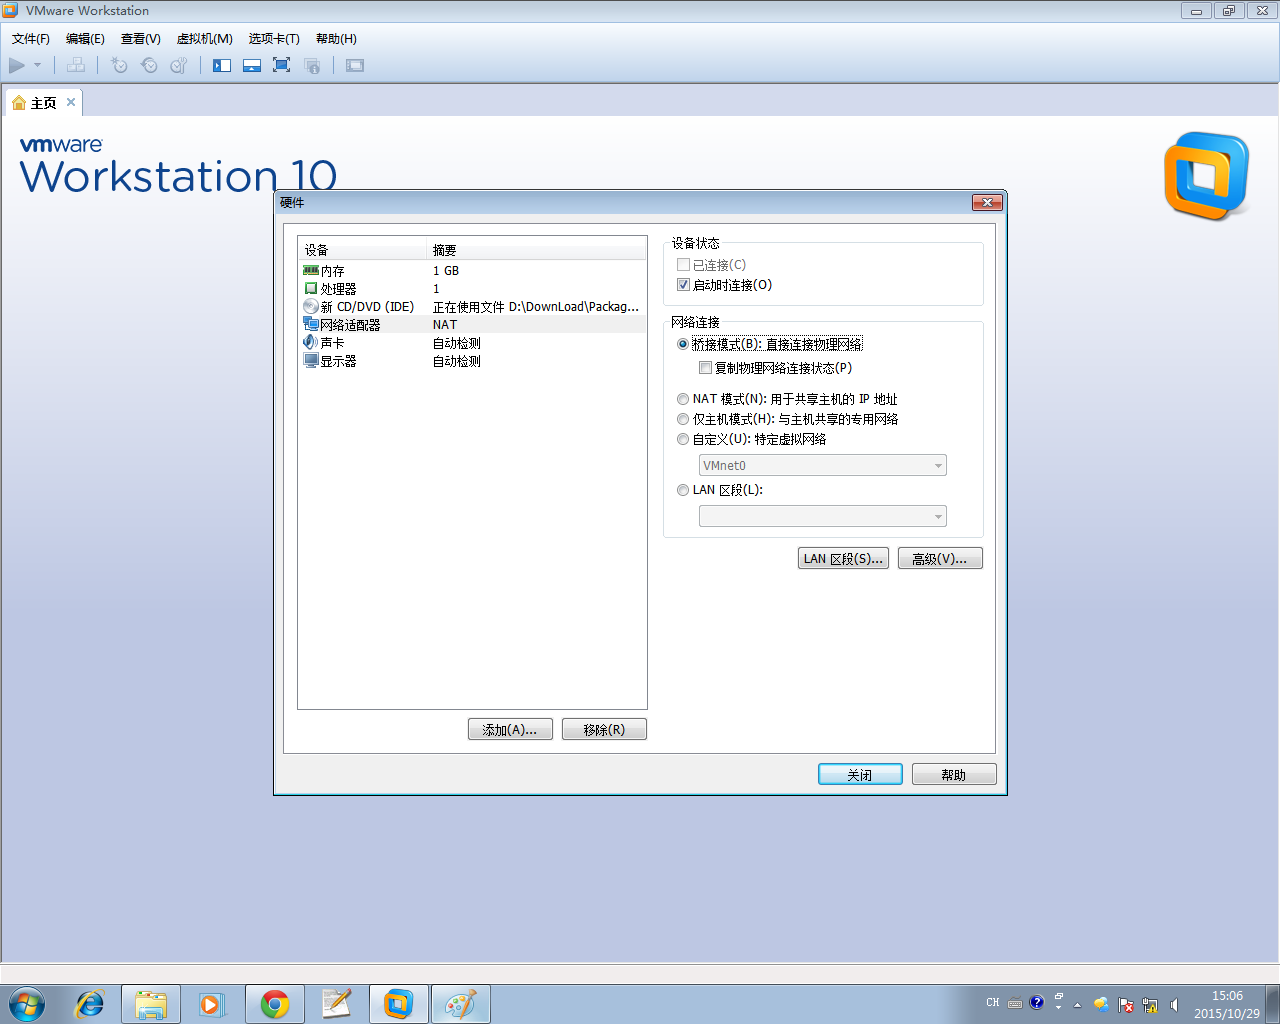Click the 帮助 button in dialog

[954, 774]
